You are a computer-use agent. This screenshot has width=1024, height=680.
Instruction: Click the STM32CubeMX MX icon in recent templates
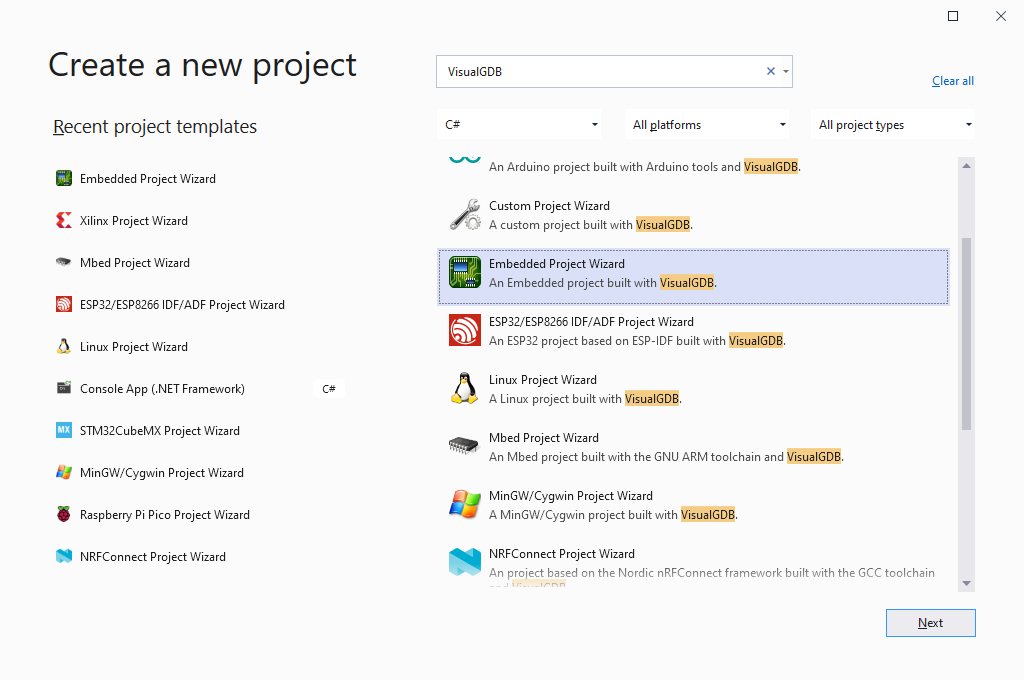tap(64, 431)
